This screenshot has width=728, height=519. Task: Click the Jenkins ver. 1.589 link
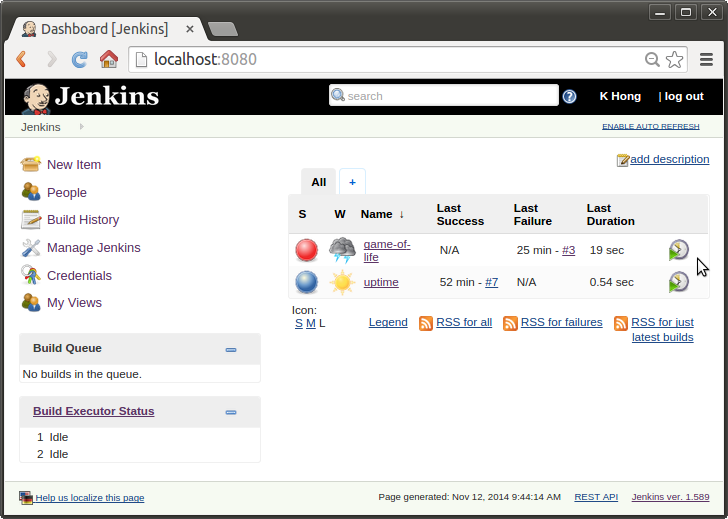670,497
